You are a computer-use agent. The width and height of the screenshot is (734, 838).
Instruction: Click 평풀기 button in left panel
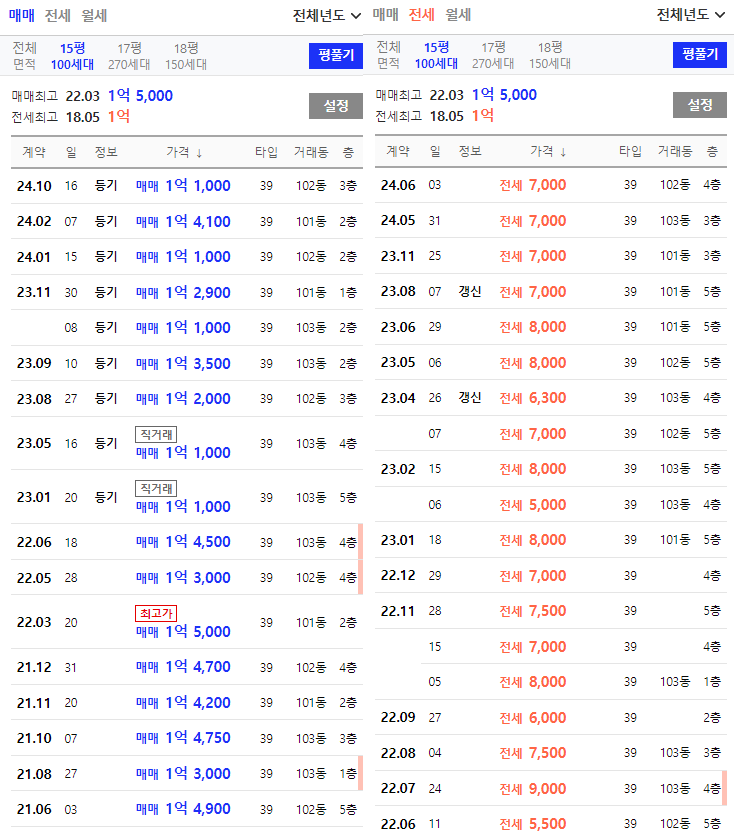(336, 56)
